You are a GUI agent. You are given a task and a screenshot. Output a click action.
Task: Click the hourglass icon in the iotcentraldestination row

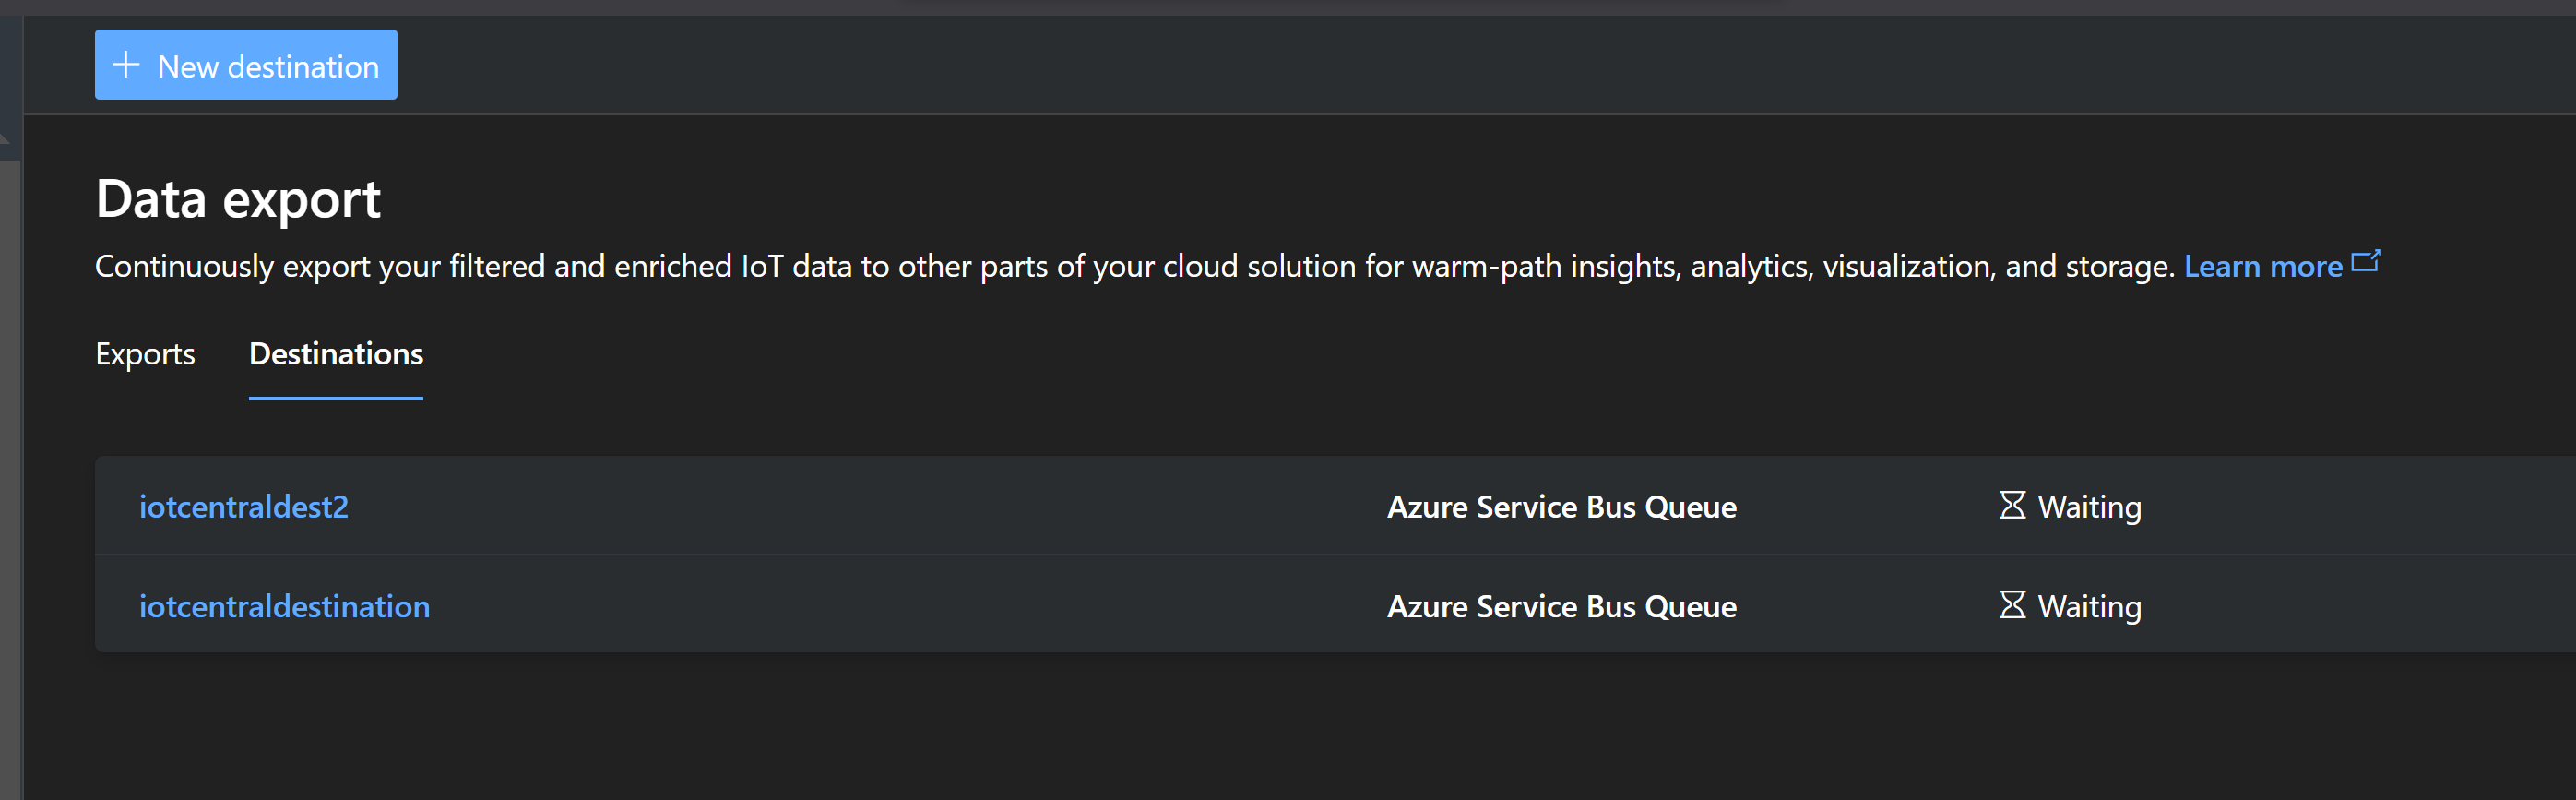(2011, 605)
